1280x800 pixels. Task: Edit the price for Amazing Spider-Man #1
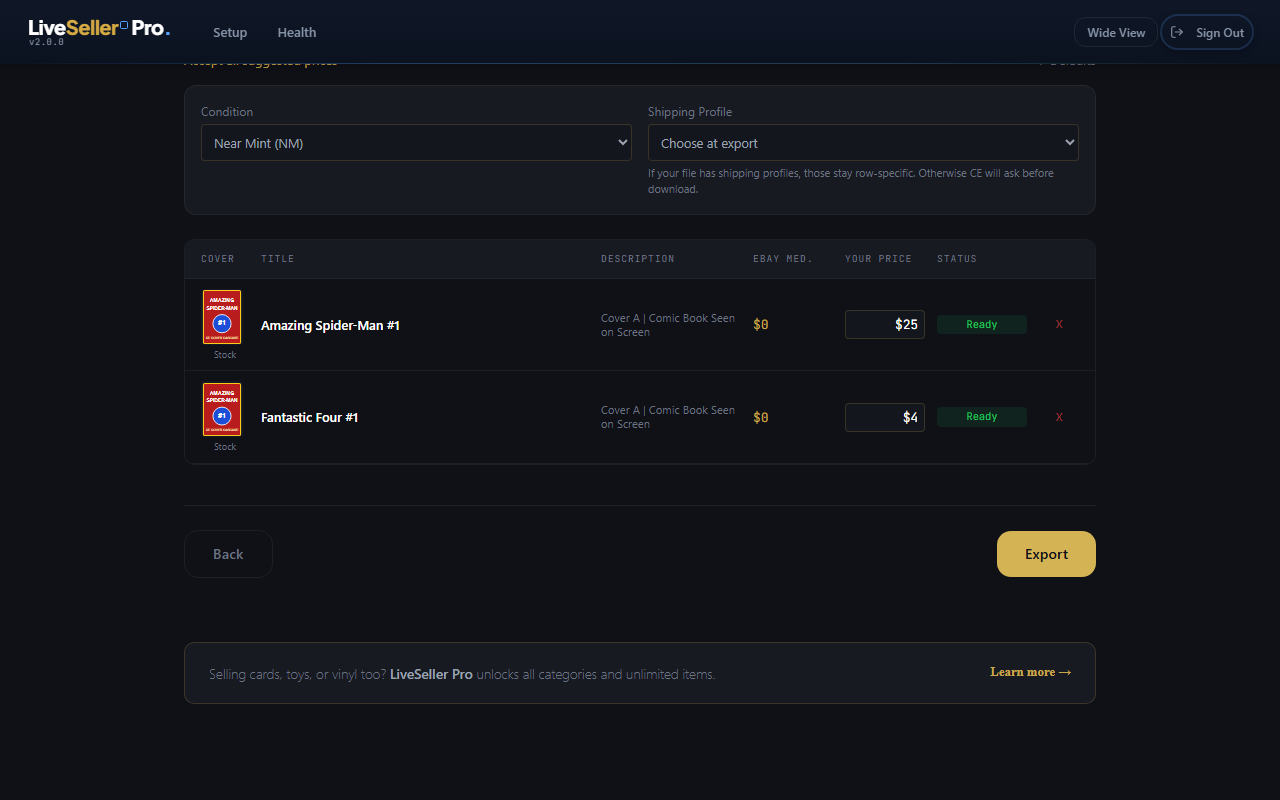coord(885,324)
